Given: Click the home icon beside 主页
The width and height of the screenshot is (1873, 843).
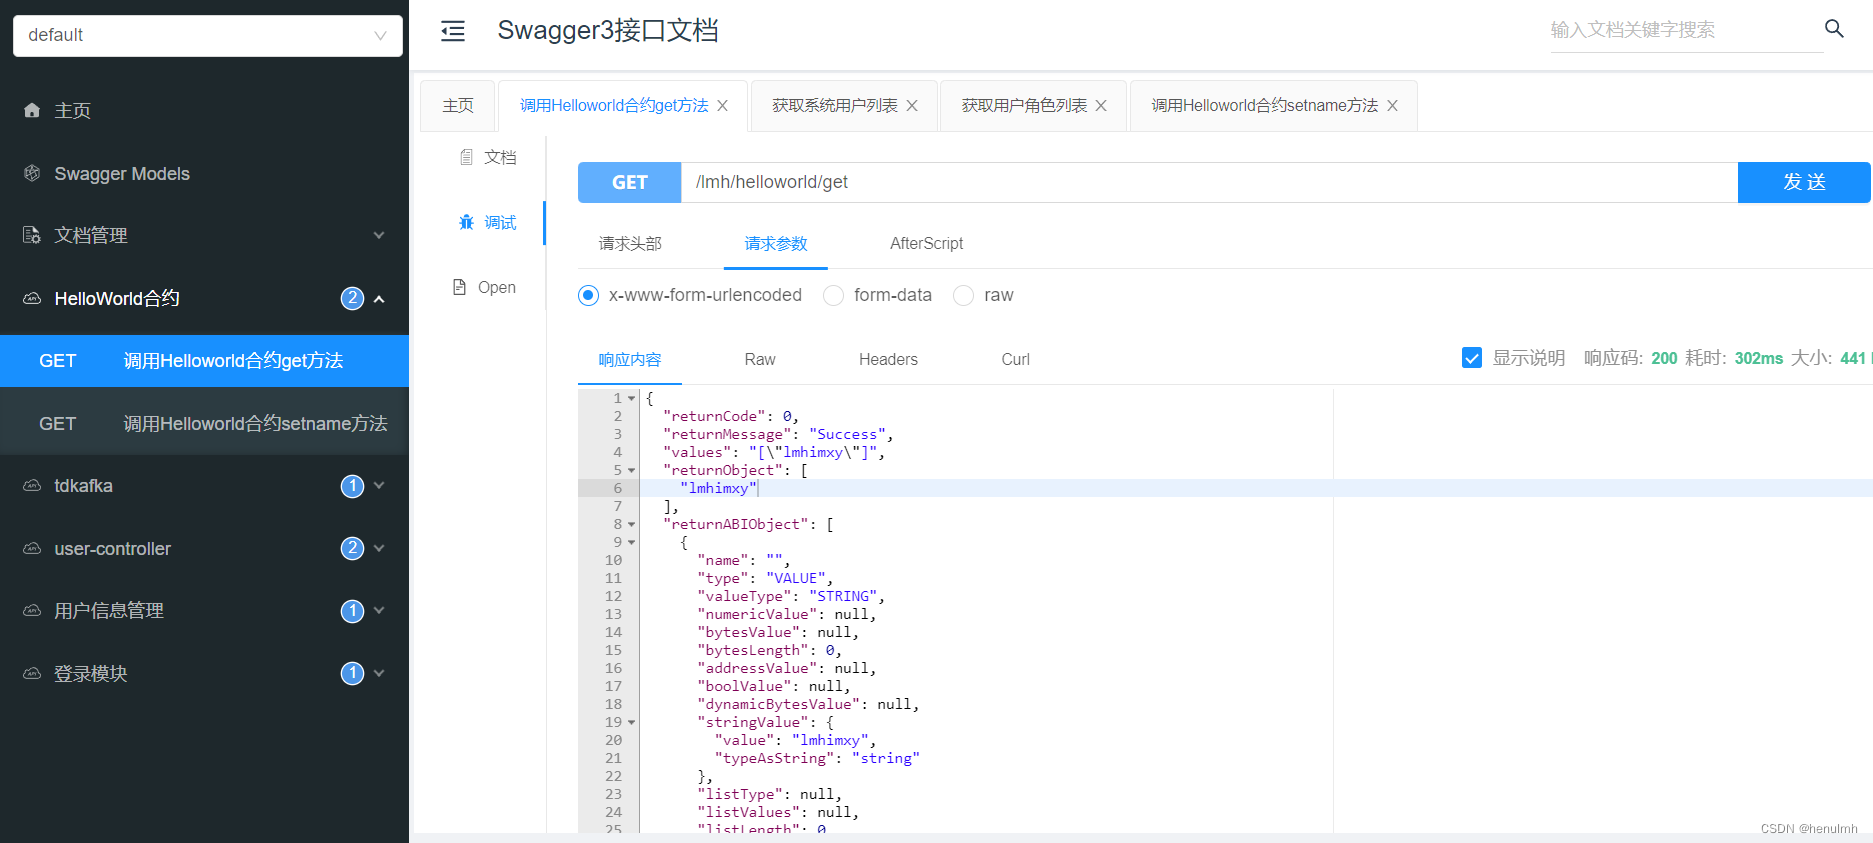Looking at the screenshot, I should (x=32, y=110).
